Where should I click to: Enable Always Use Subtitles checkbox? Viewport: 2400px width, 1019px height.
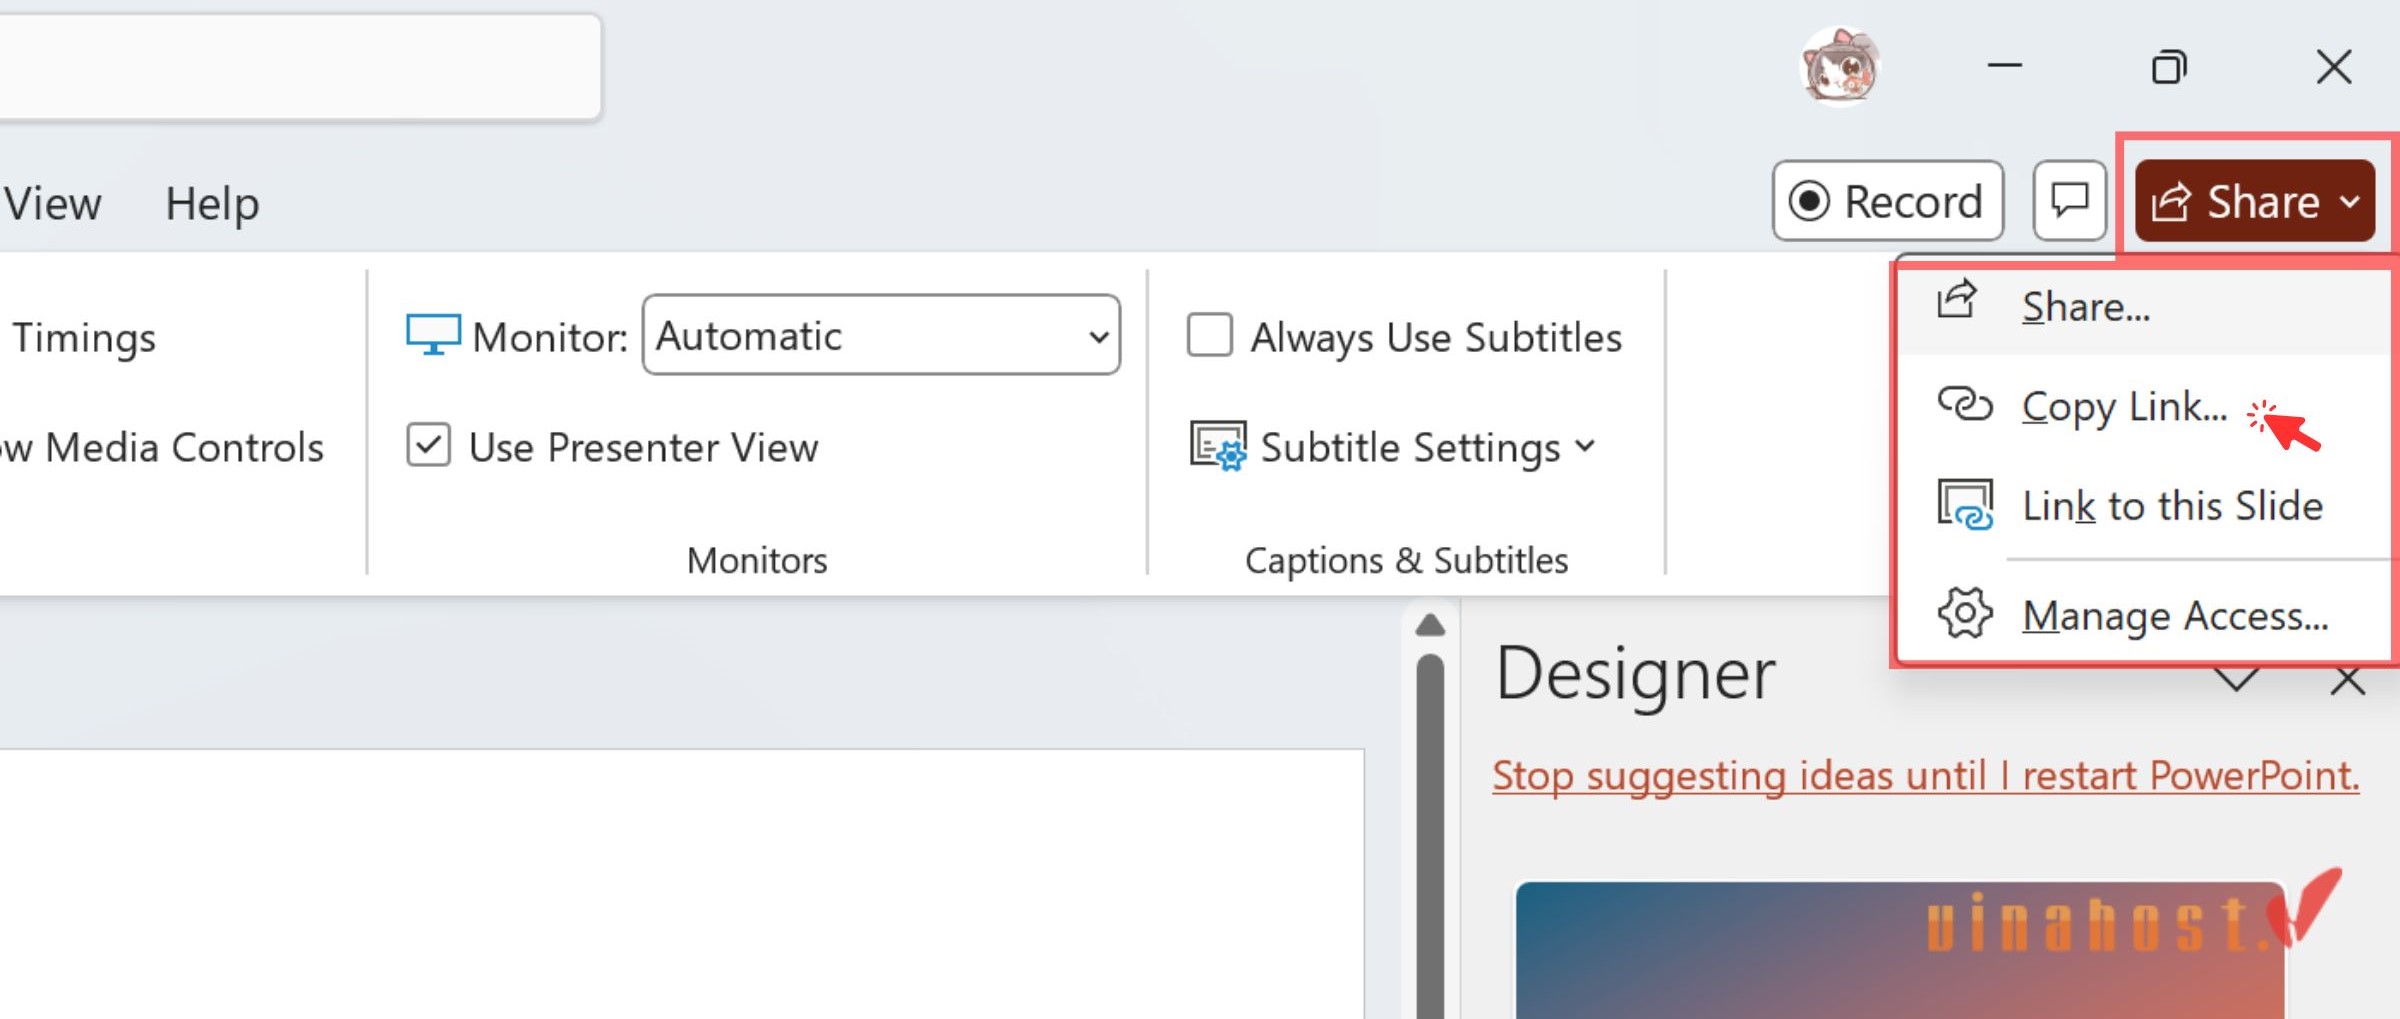pyautogui.click(x=1209, y=335)
